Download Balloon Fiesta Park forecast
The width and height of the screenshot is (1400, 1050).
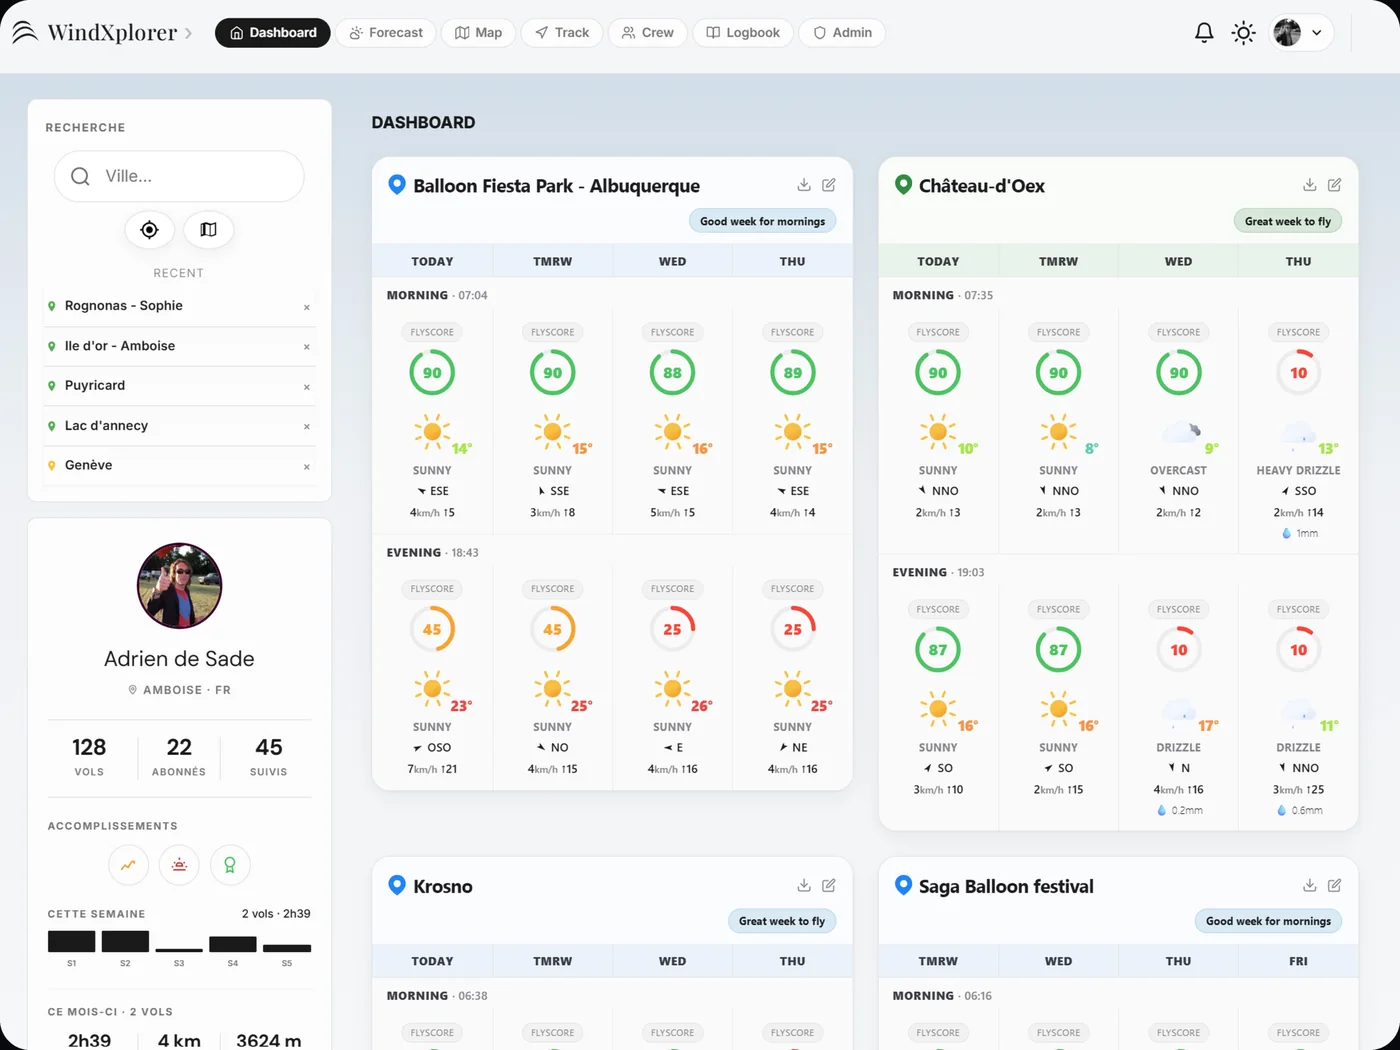pos(804,185)
